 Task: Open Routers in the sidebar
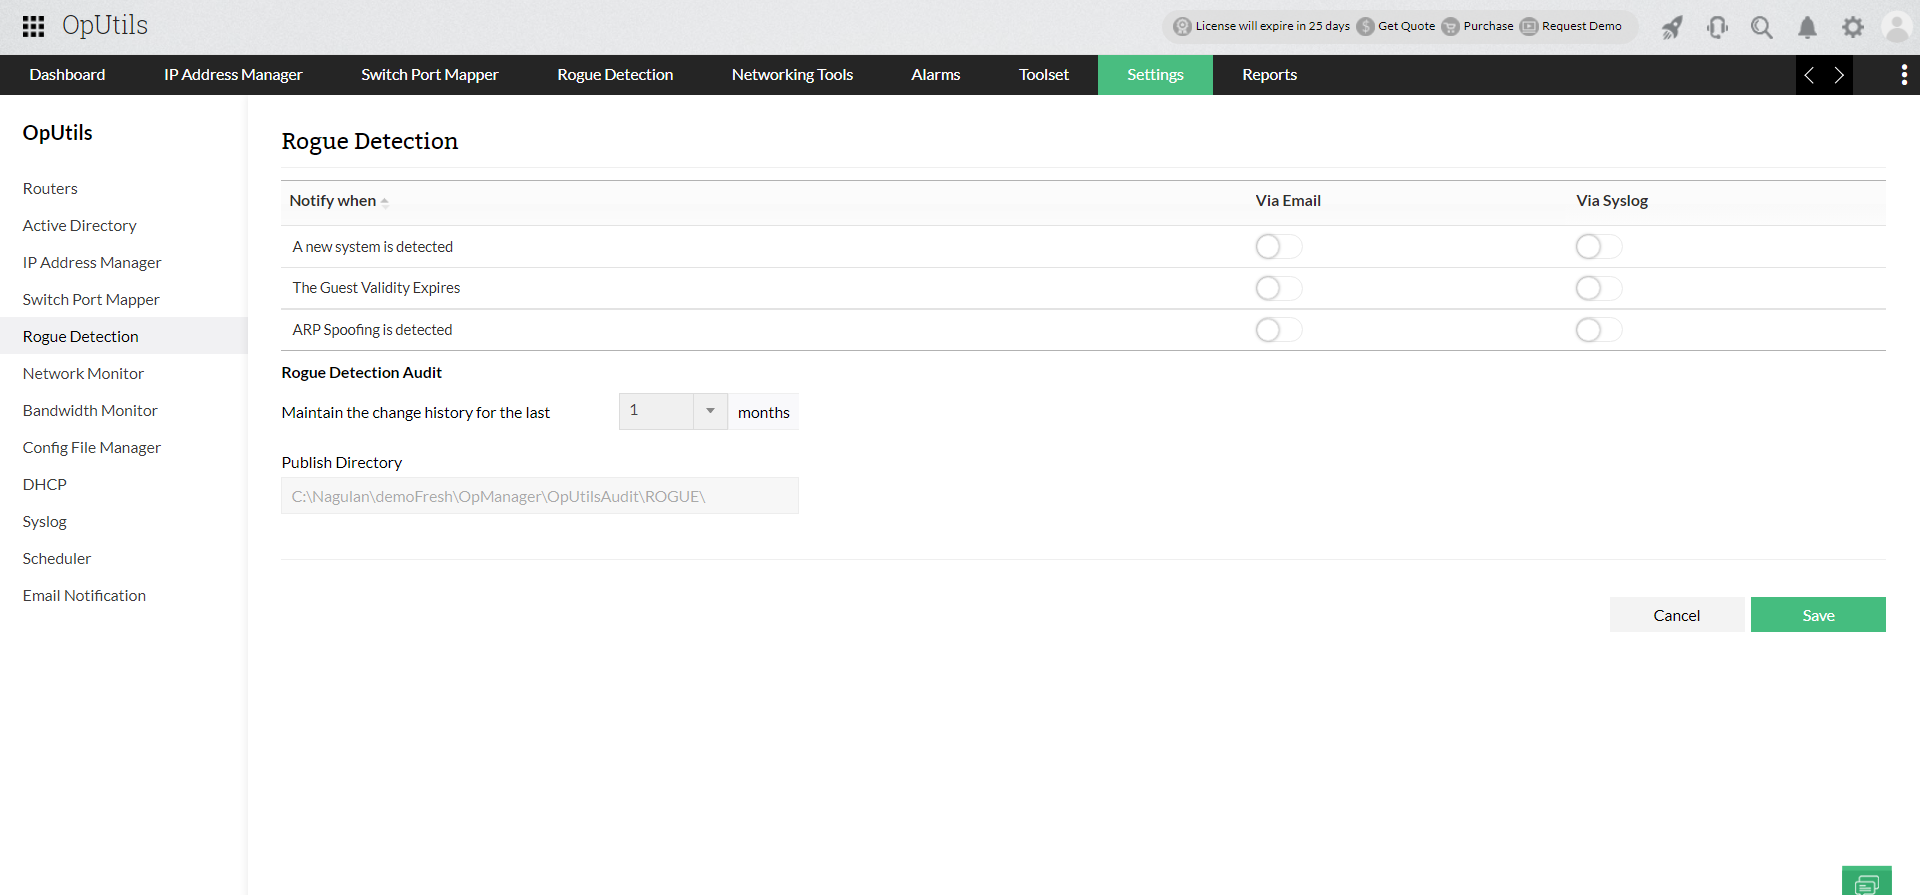(x=50, y=189)
